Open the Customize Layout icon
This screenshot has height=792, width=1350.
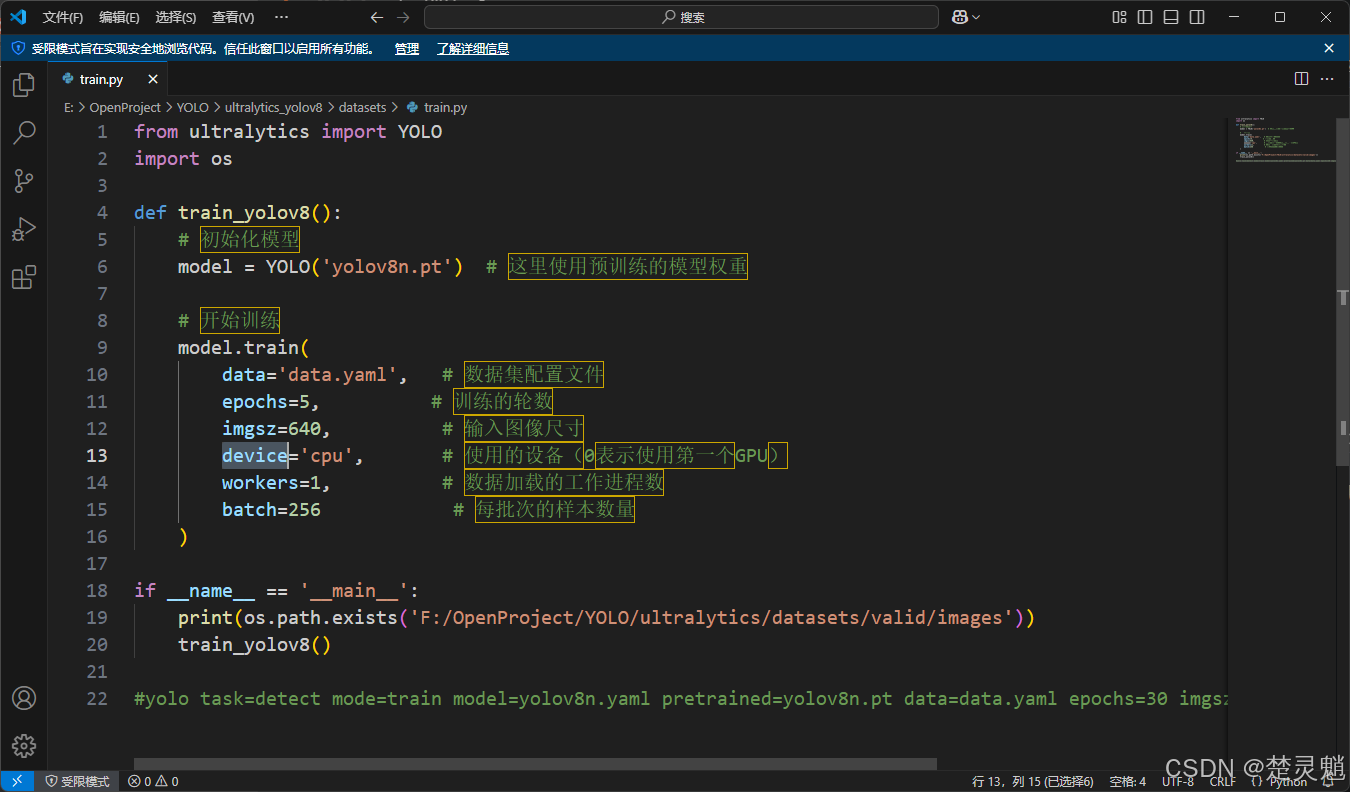1120,17
